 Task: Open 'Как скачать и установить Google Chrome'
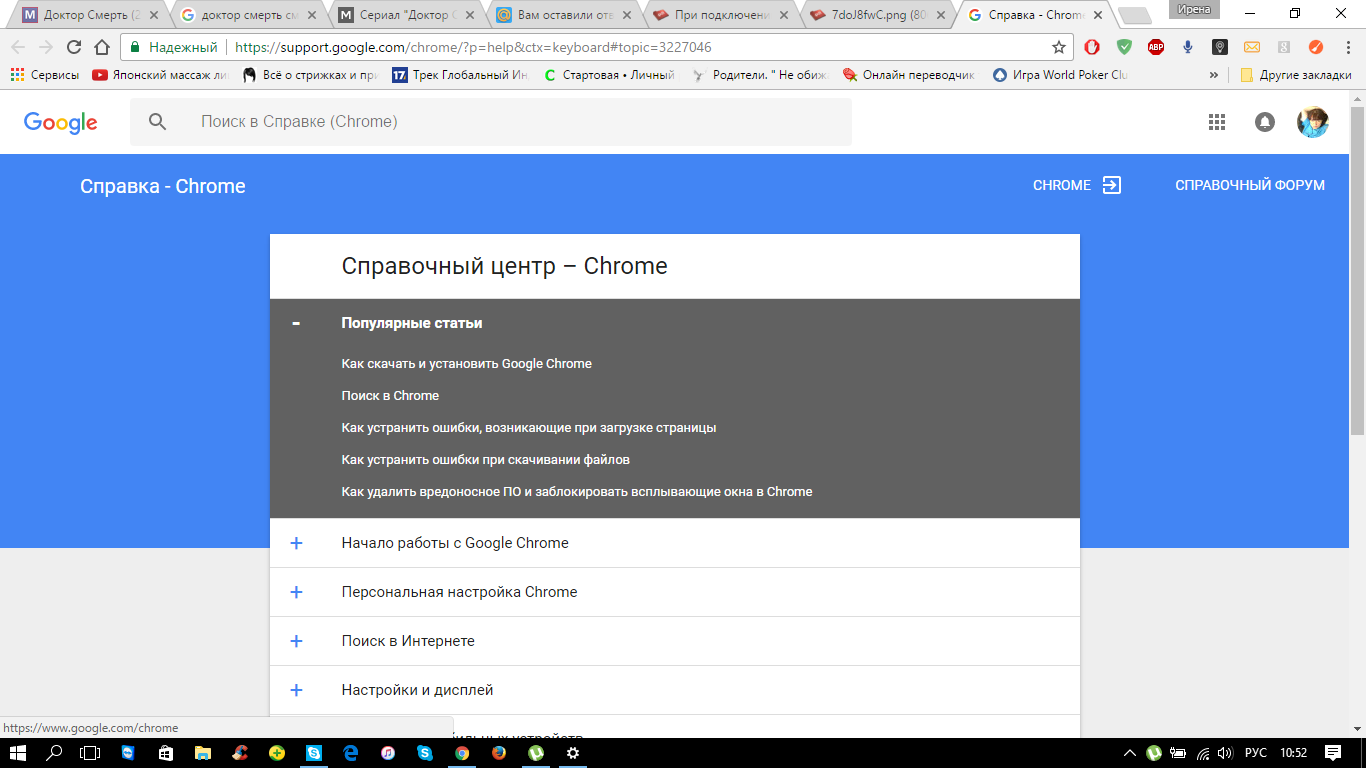coord(467,364)
